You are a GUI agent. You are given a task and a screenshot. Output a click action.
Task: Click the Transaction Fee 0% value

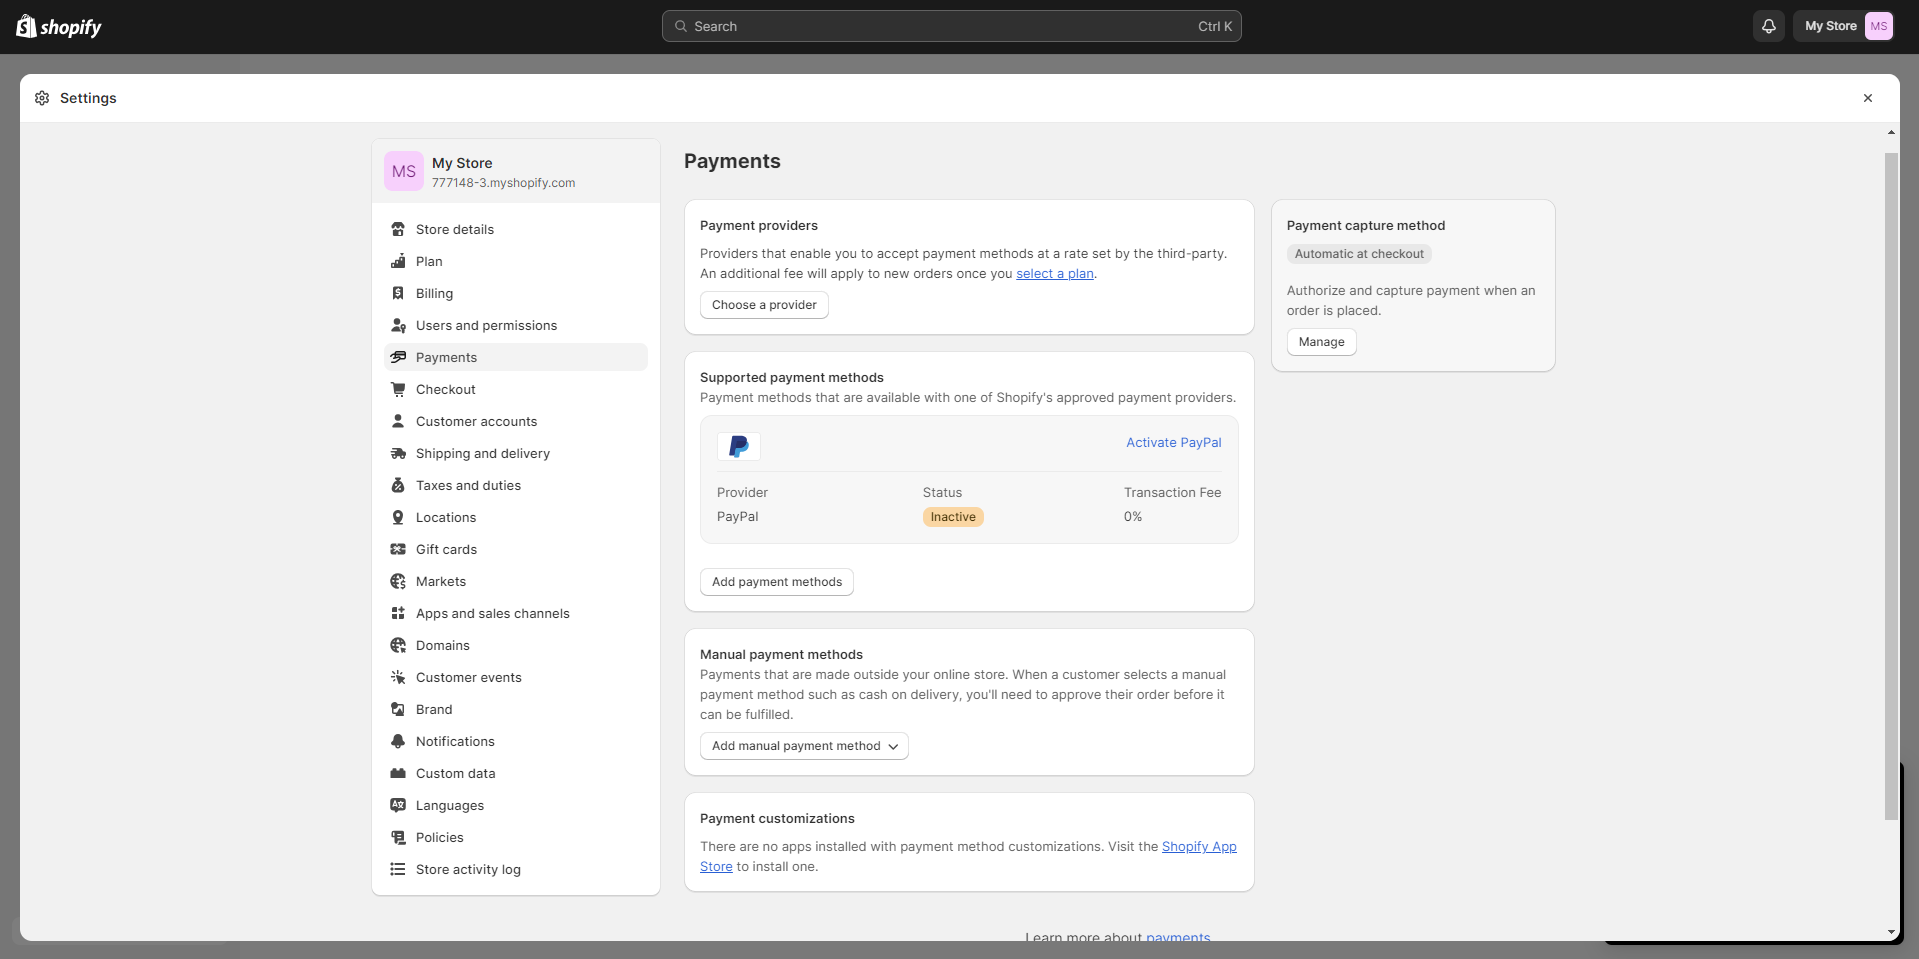pyautogui.click(x=1133, y=517)
